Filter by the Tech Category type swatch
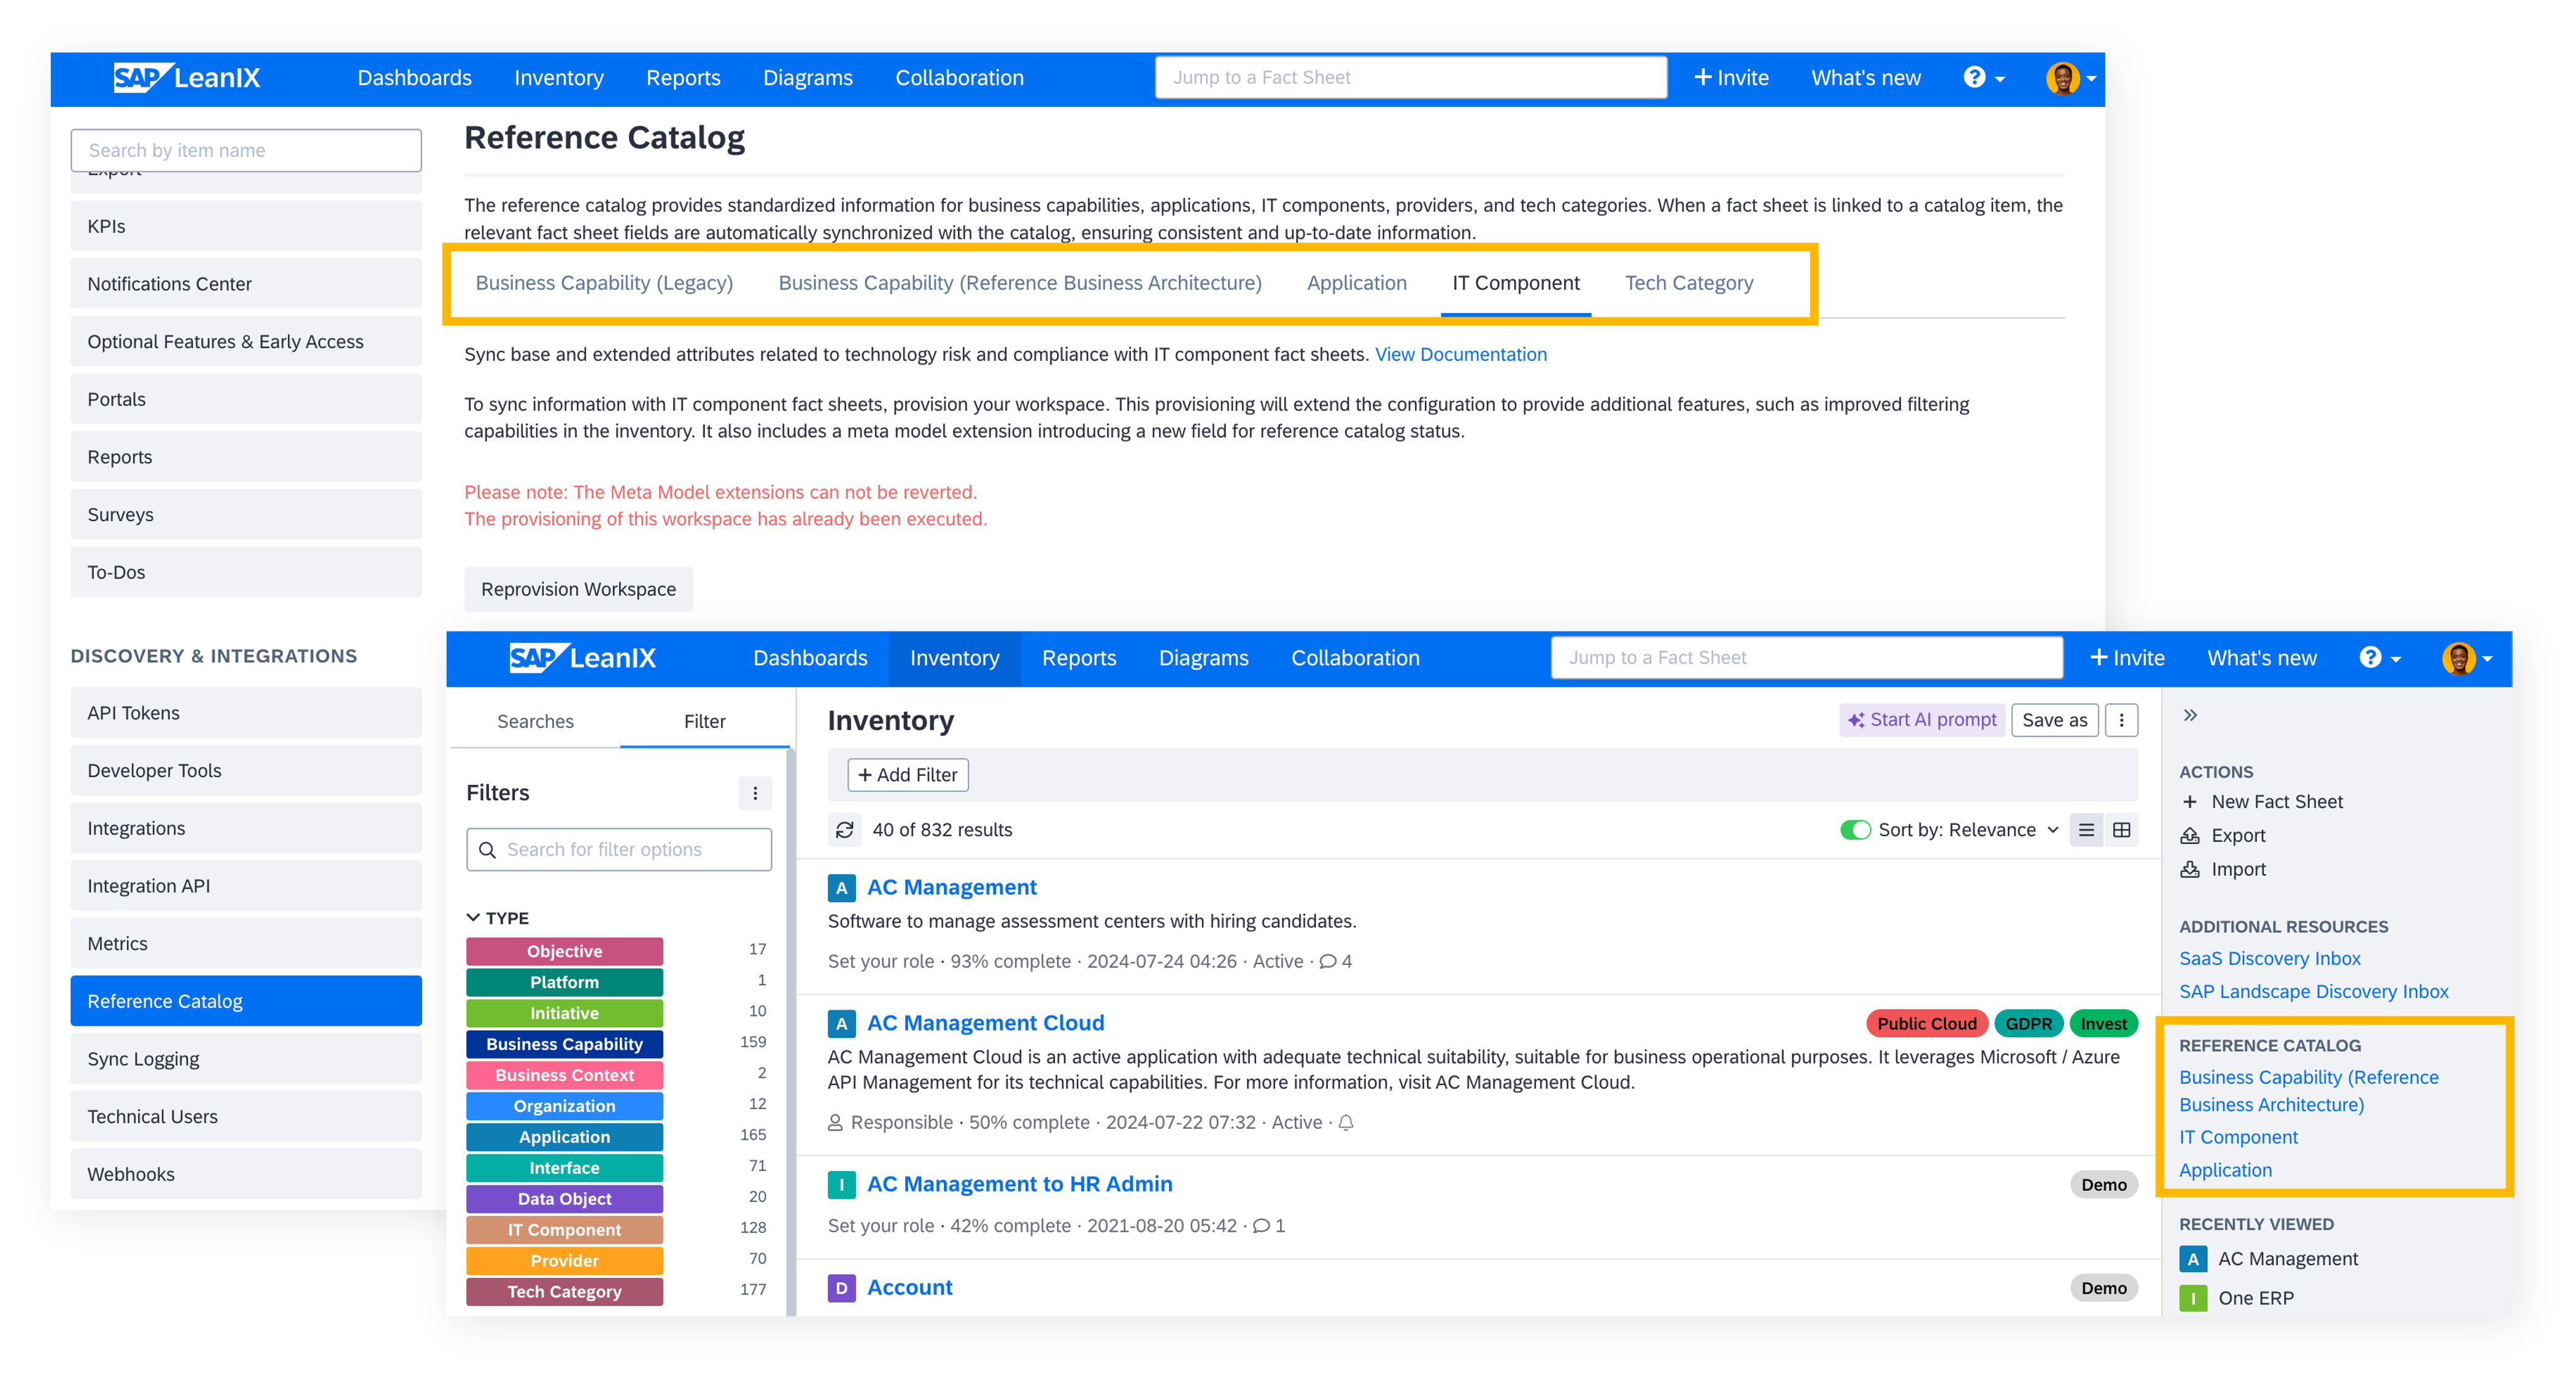Image resolution: width=2576 pixels, height=1381 pixels. pyautogui.click(x=564, y=1292)
